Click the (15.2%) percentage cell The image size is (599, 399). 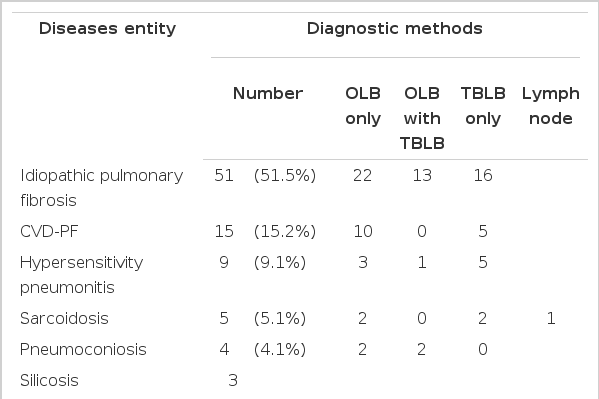(x=285, y=231)
